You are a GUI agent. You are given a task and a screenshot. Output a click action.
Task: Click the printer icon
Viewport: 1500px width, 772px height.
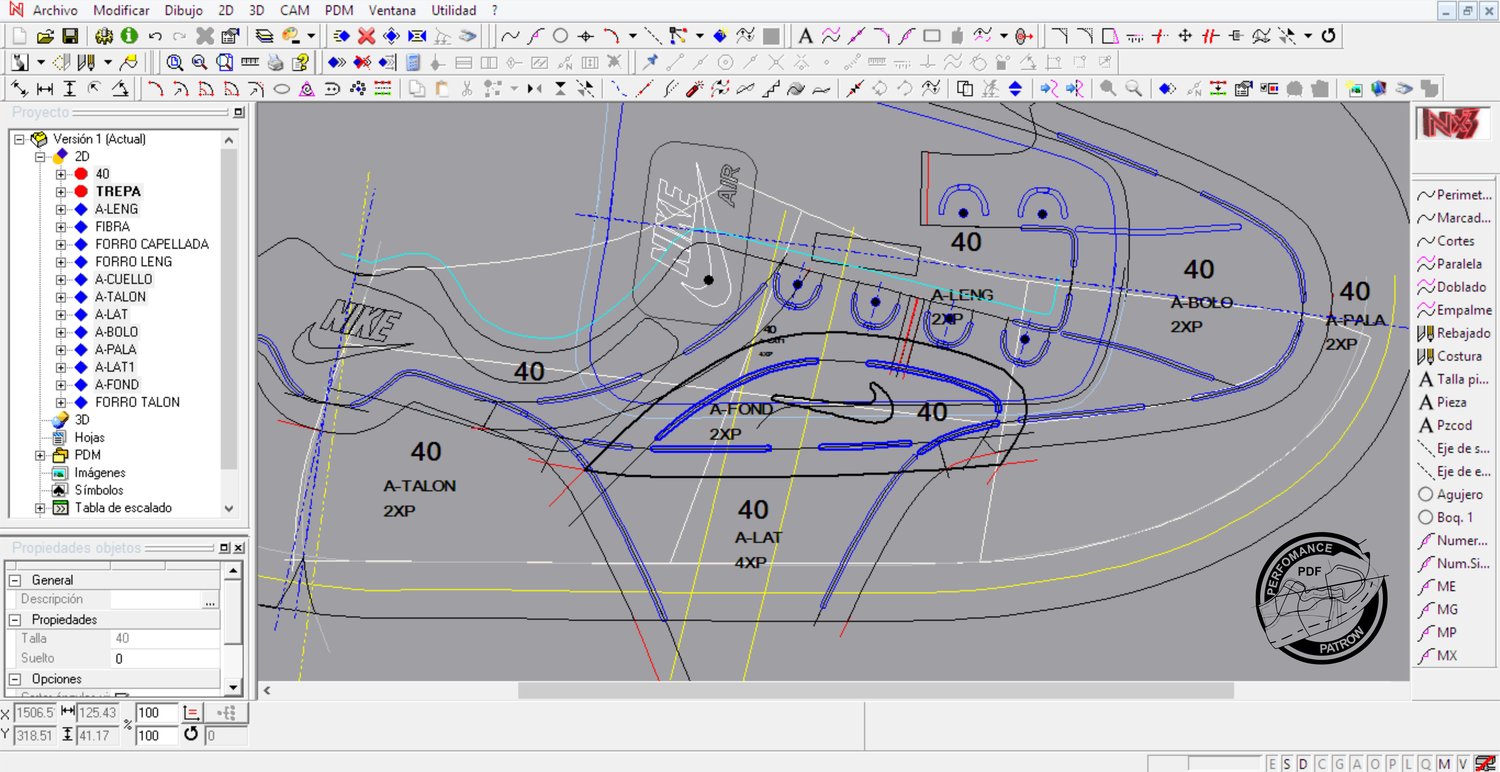(x=275, y=62)
